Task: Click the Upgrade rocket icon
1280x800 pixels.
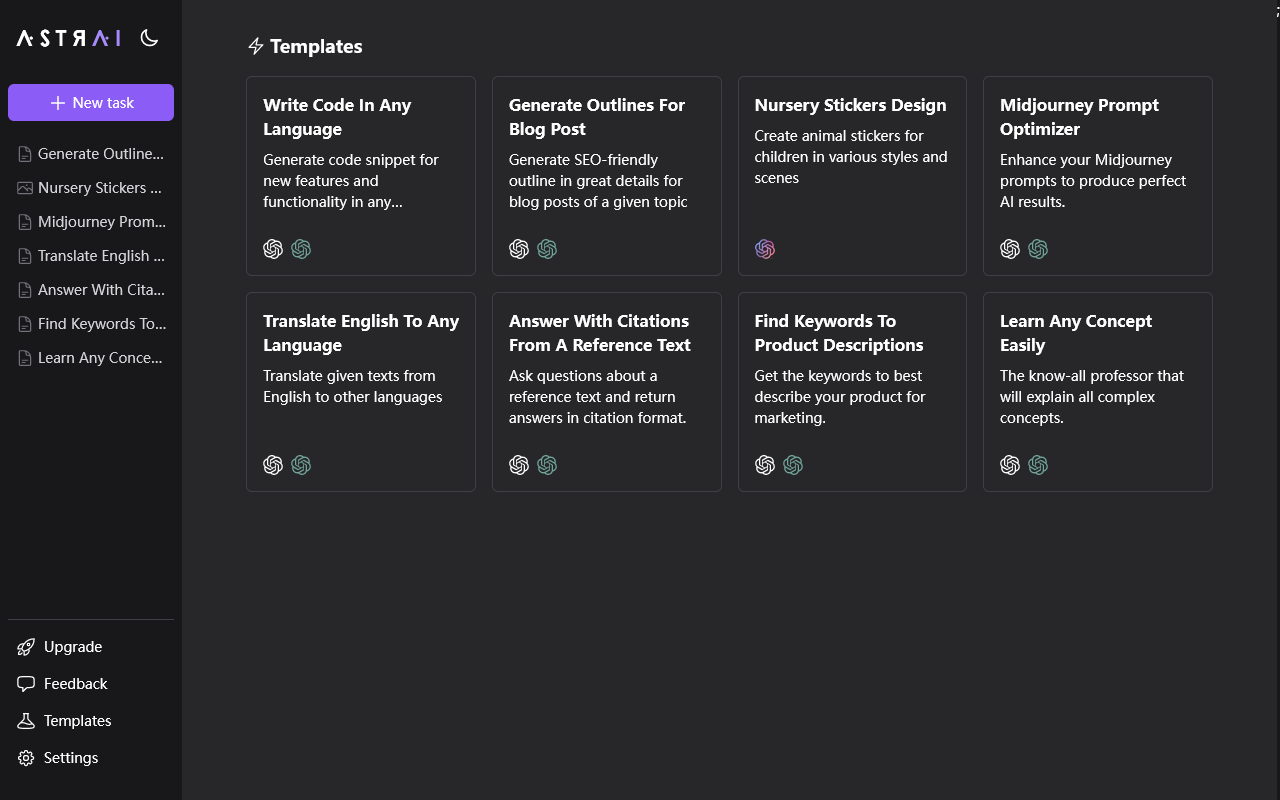Action: (26, 647)
